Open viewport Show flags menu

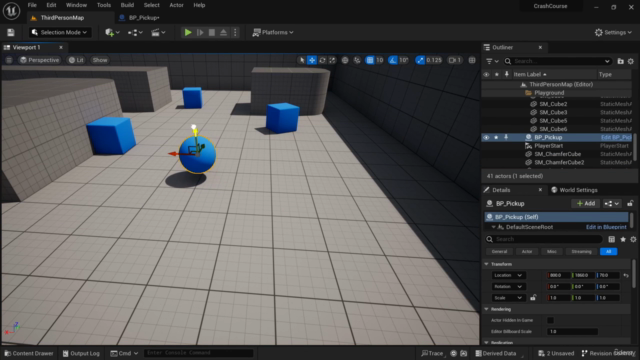click(x=100, y=60)
